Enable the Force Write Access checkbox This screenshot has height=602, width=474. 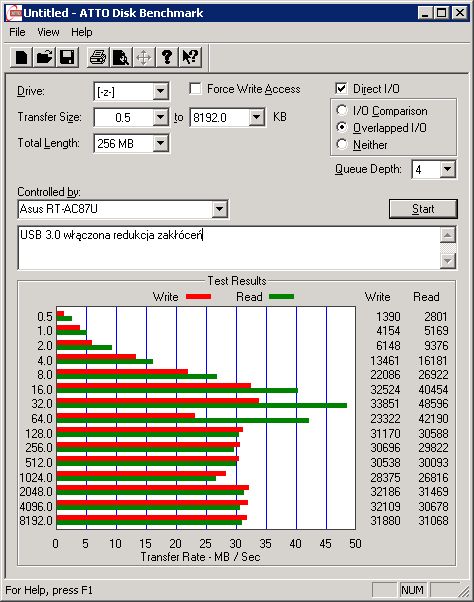point(195,89)
